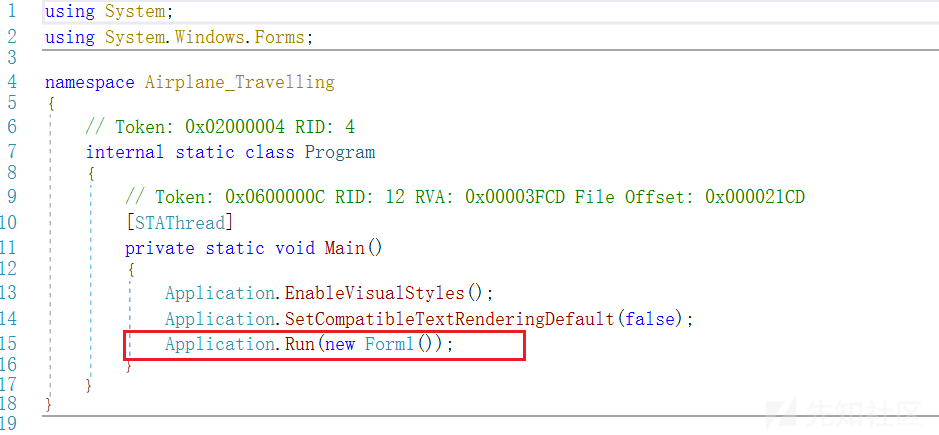The width and height of the screenshot is (939, 435).
Task: Click the RVA value 0x00003FCD
Action: point(514,197)
